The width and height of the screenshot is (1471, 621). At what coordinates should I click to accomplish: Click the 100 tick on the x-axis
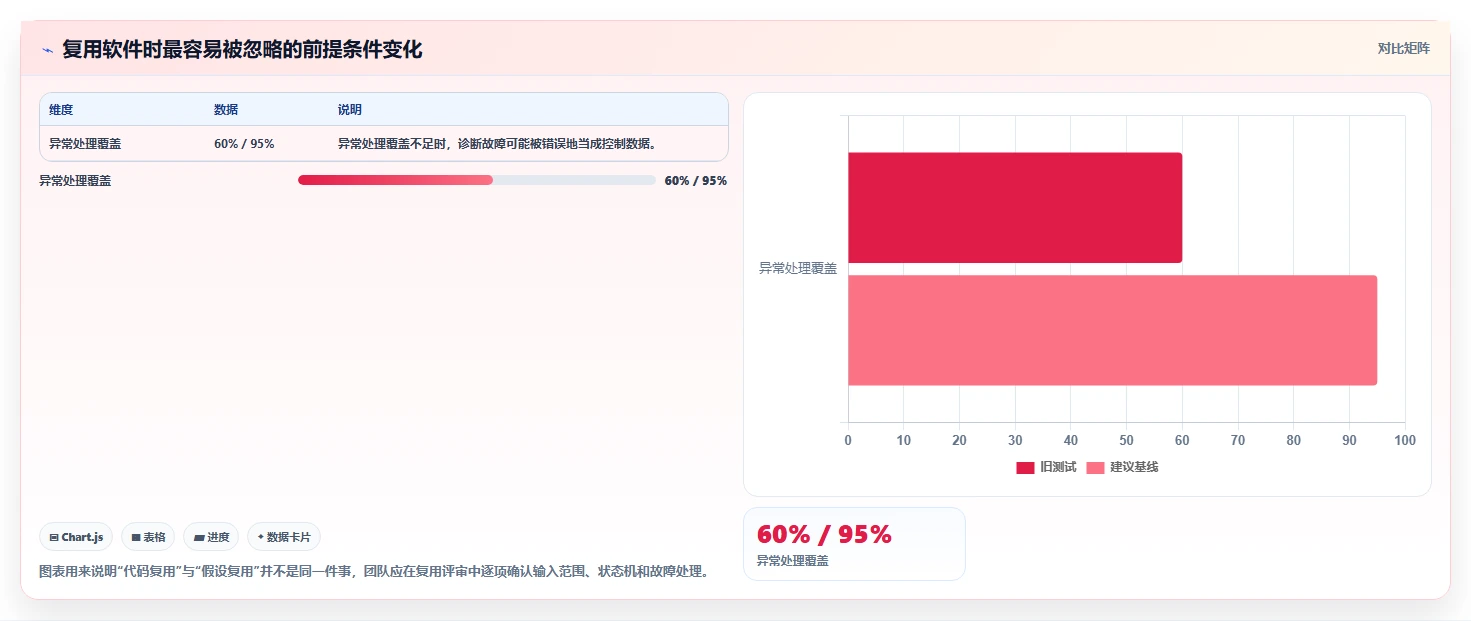pos(1404,441)
